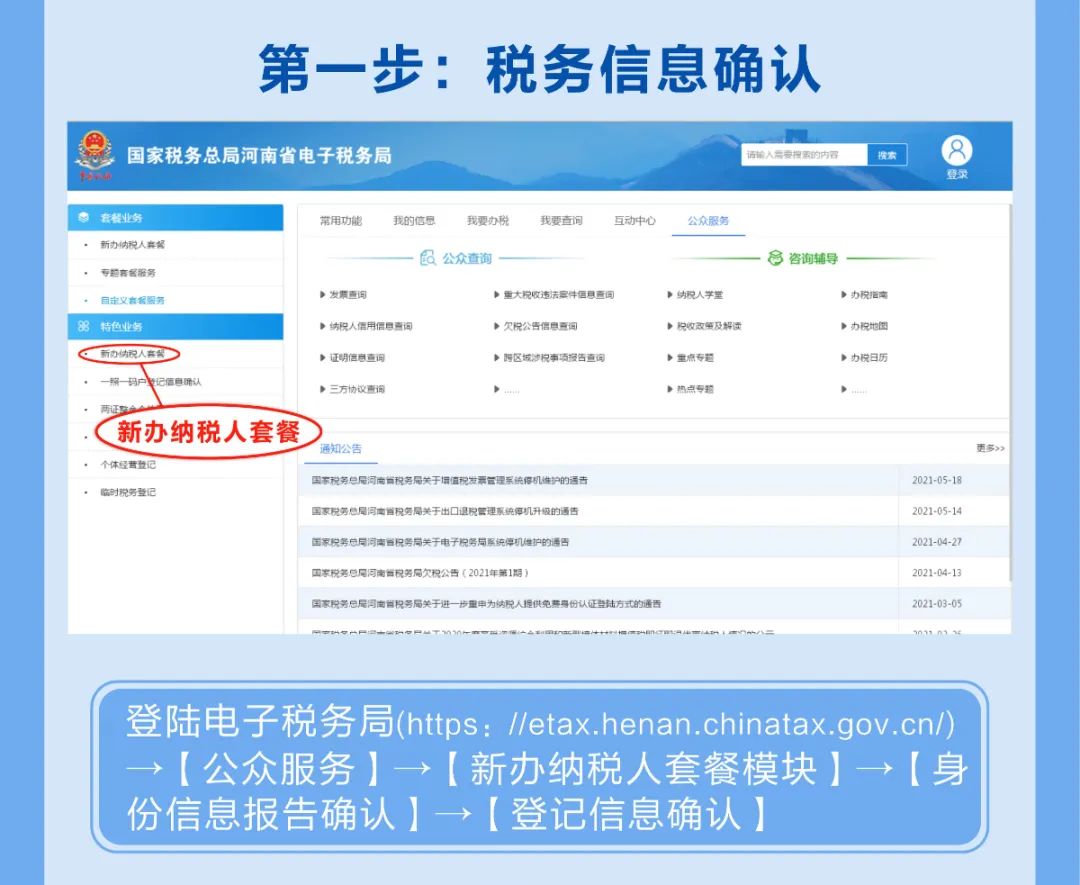Screen dimensions: 1080x885
Task: Switch to the 常用功能 tab
Action: click(341, 220)
